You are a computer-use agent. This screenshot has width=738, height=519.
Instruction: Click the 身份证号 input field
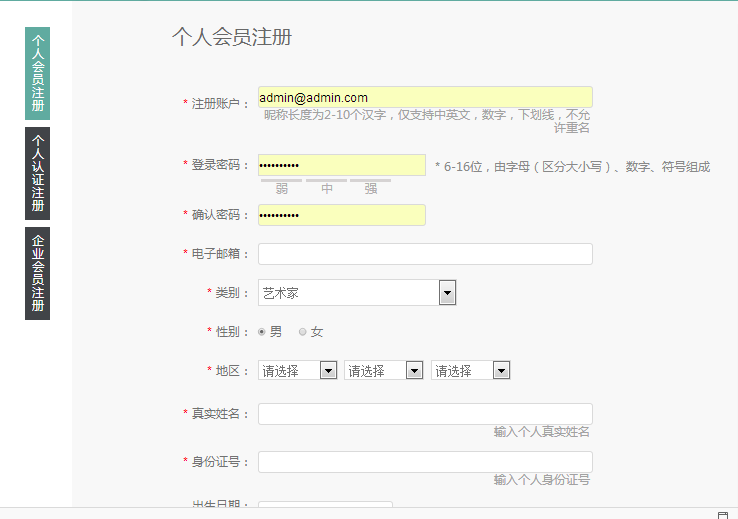[x=425, y=462]
